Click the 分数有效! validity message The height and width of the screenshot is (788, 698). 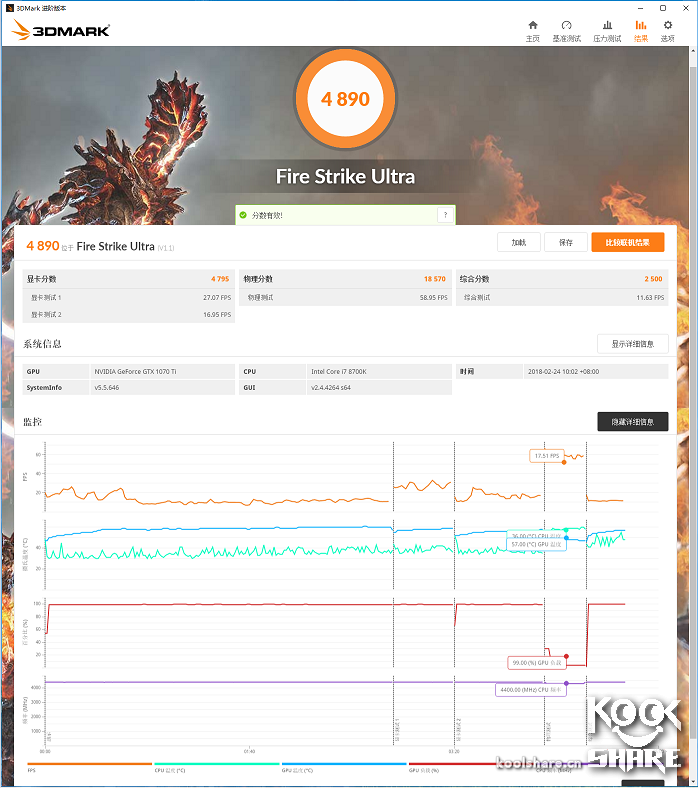[267, 215]
